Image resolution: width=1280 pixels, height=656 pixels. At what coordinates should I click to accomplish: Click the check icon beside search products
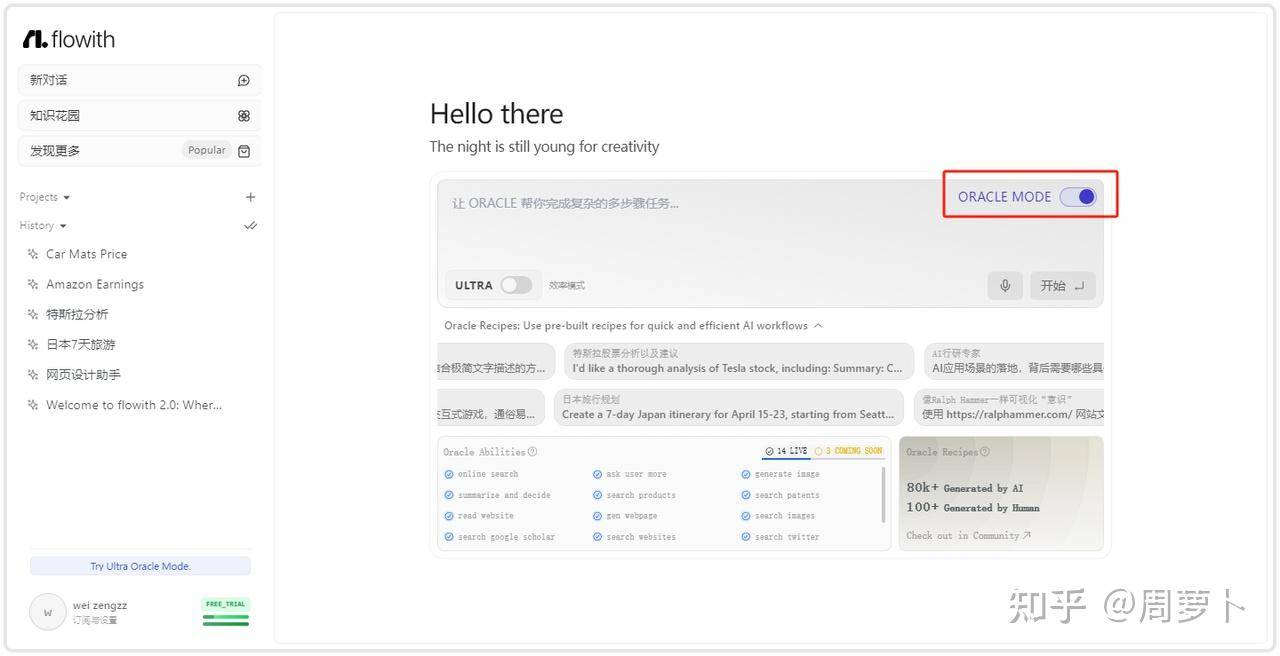(x=597, y=495)
